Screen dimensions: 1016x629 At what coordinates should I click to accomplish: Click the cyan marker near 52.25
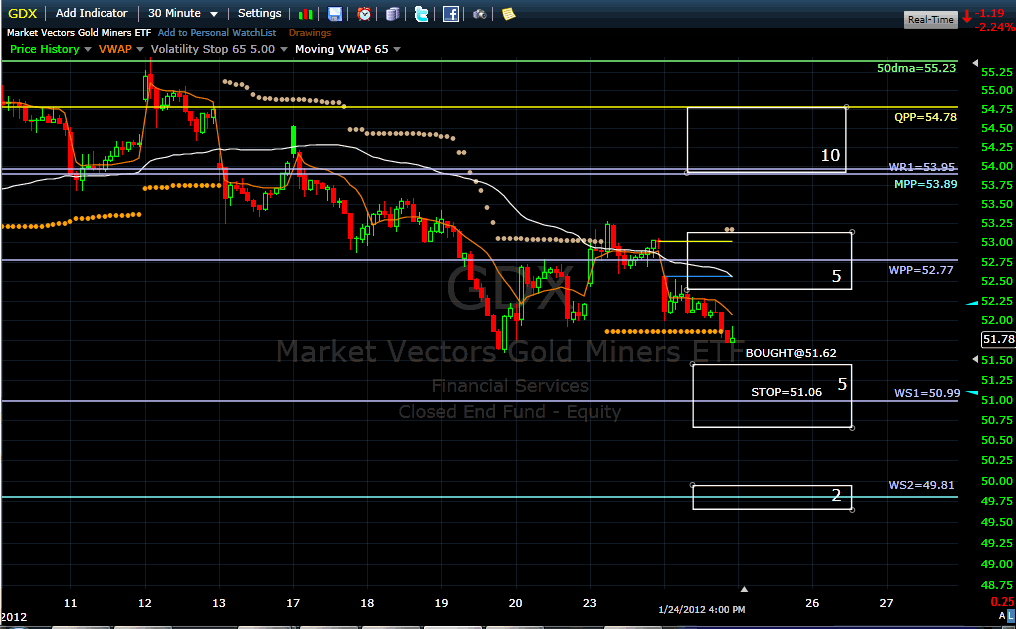click(972, 303)
